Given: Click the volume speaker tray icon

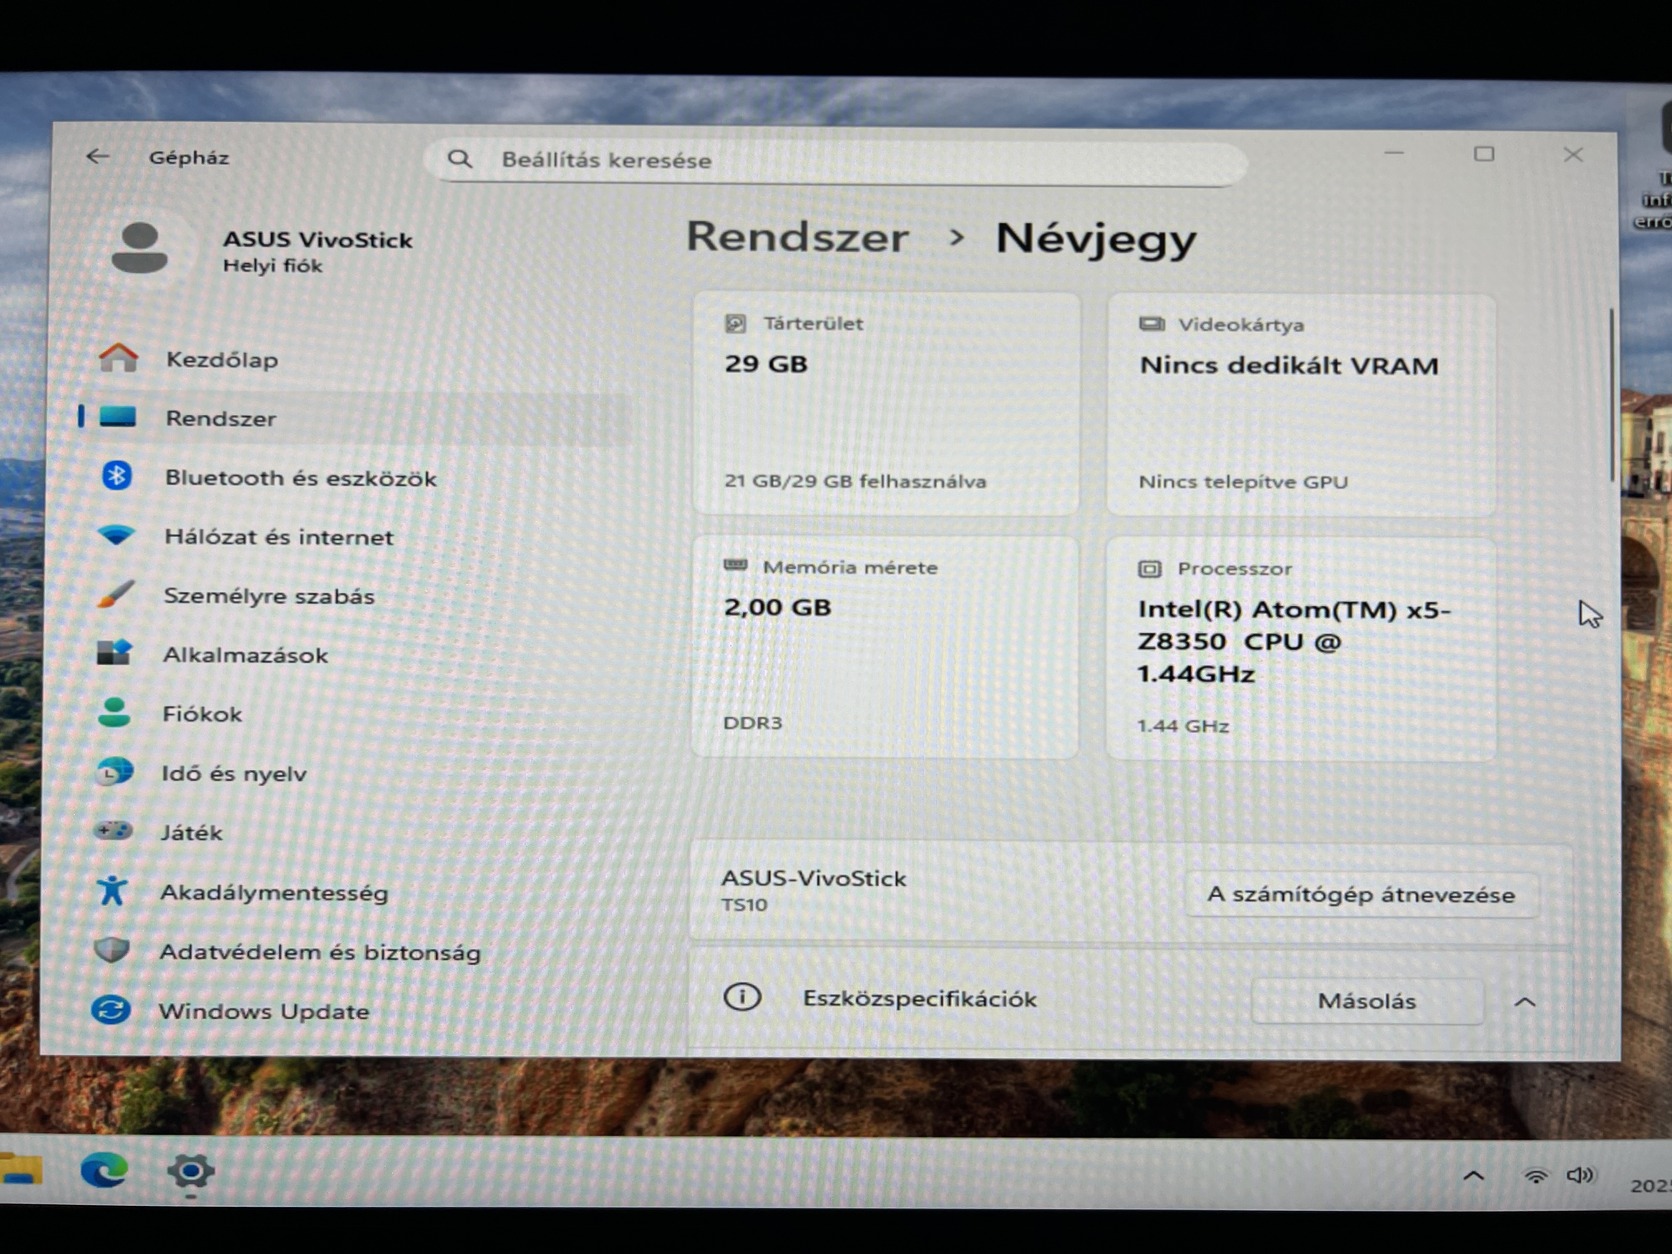Looking at the screenshot, I should tap(1580, 1175).
